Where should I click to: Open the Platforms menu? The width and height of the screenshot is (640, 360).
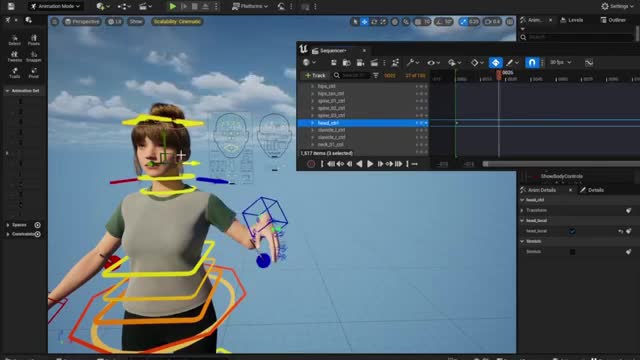tap(249, 6)
